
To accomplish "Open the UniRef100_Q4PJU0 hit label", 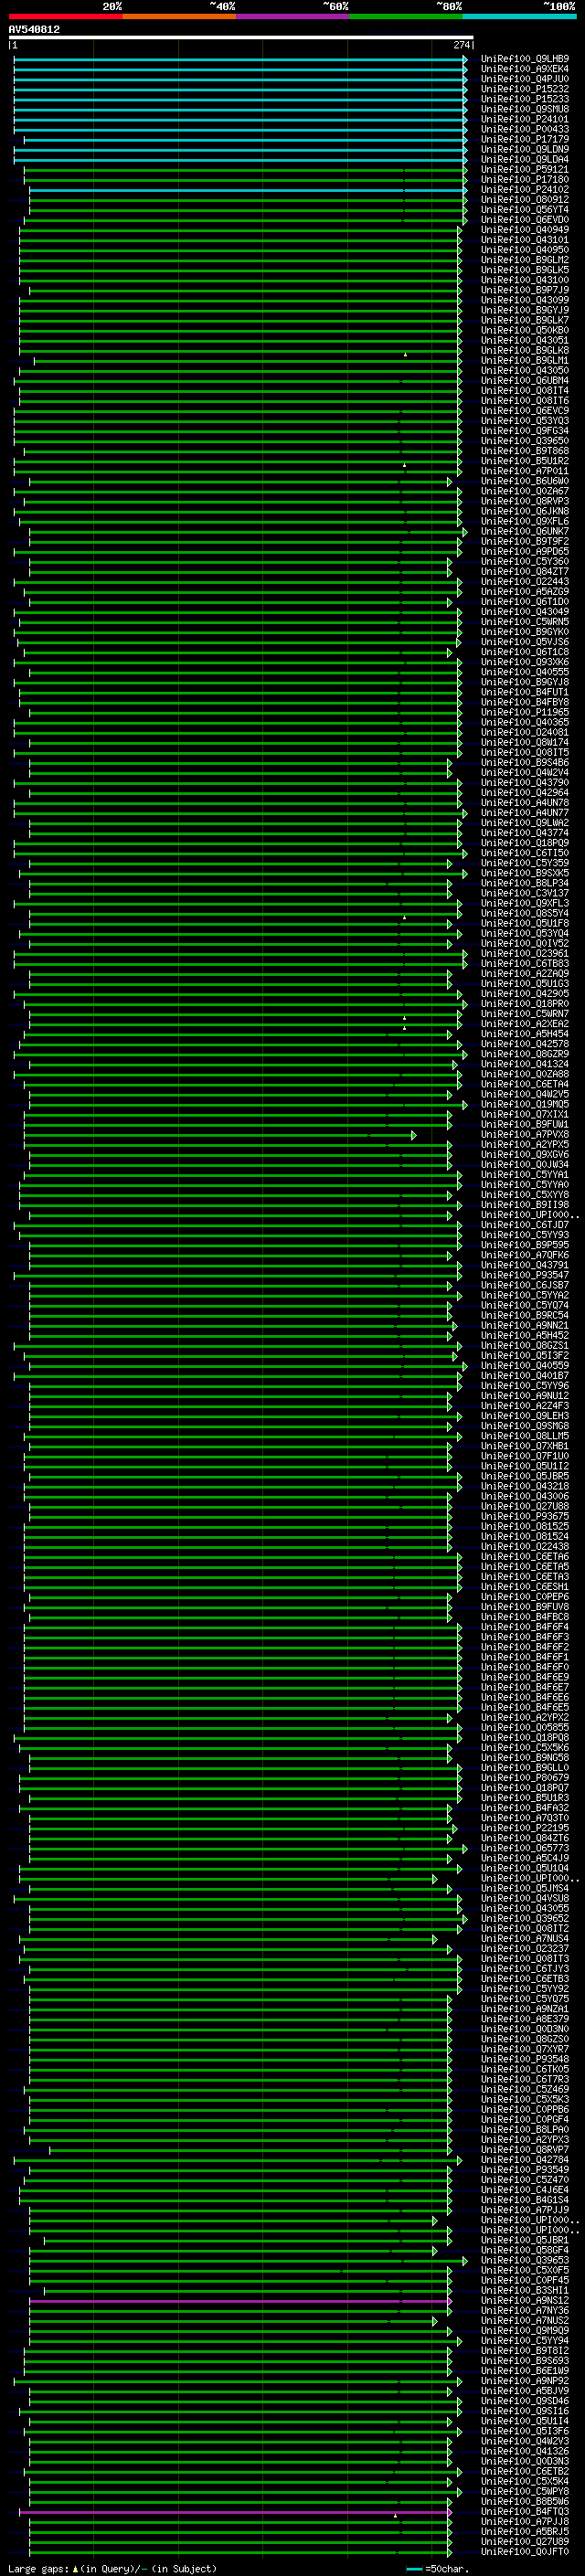I will 525,79.
